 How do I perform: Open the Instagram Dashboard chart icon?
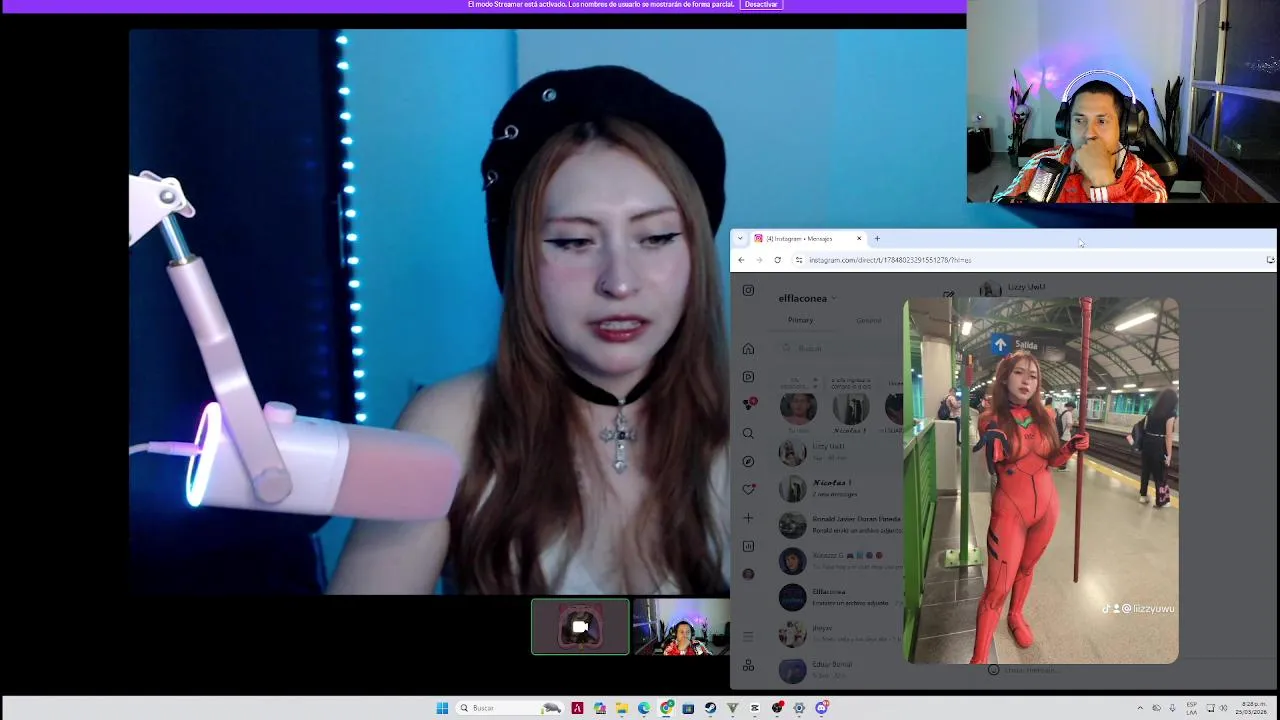pyautogui.click(x=748, y=546)
